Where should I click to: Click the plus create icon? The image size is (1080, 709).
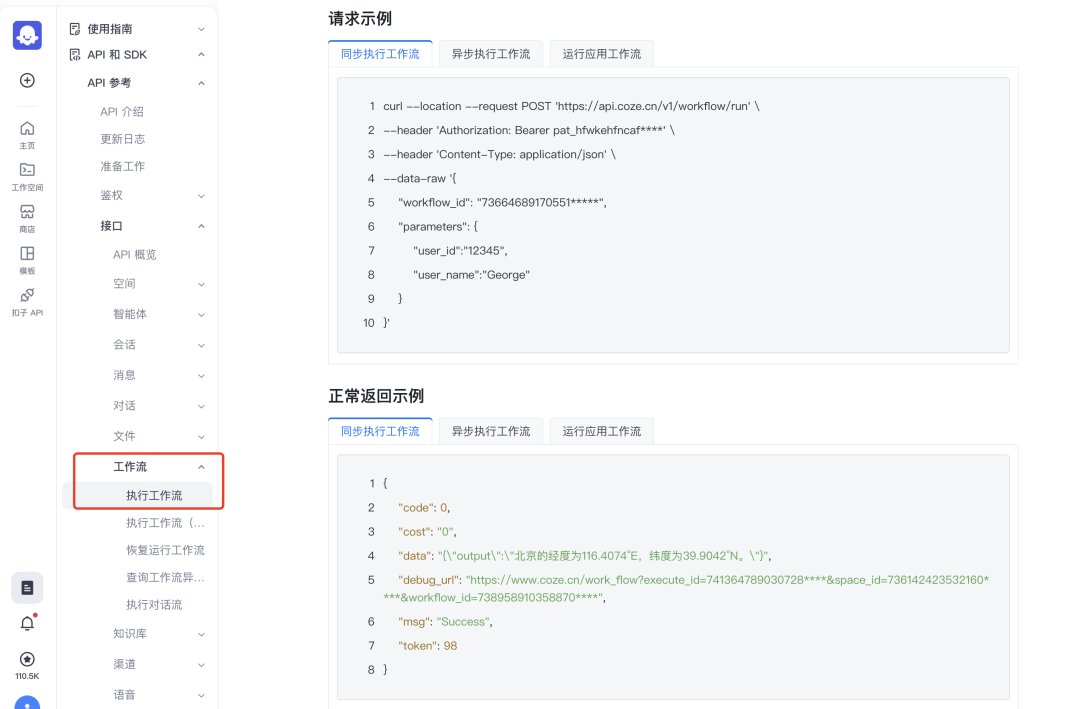[27, 81]
